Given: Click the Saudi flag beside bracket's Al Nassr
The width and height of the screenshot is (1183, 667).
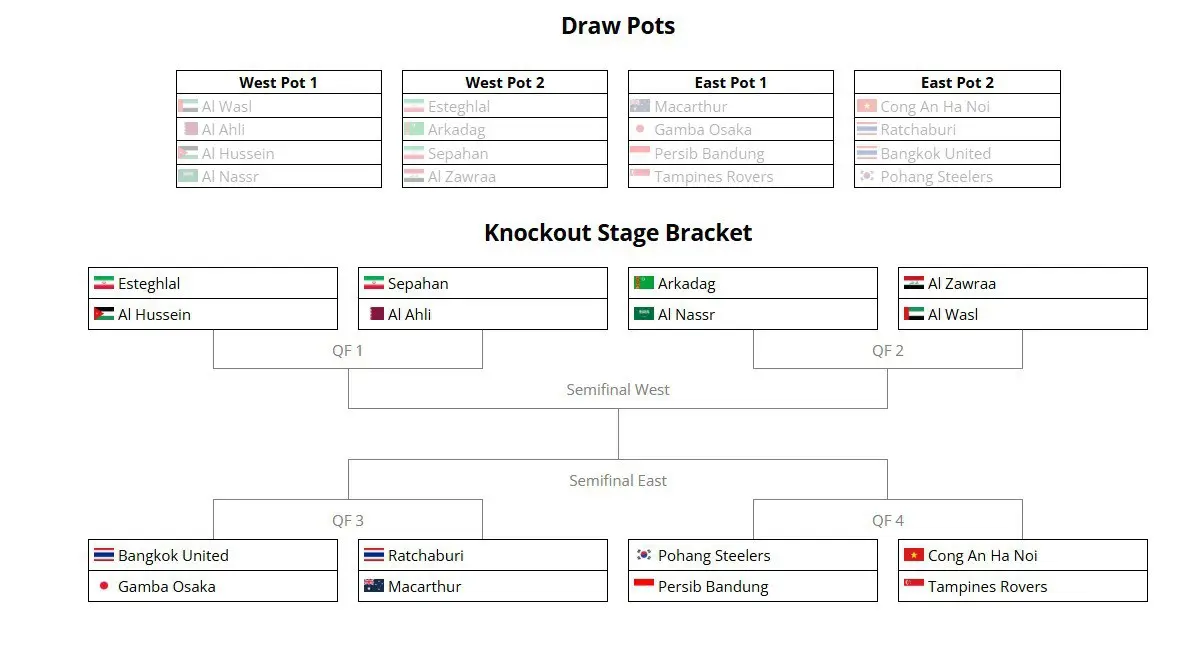Looking at the screenshot, I should [644, 314].
